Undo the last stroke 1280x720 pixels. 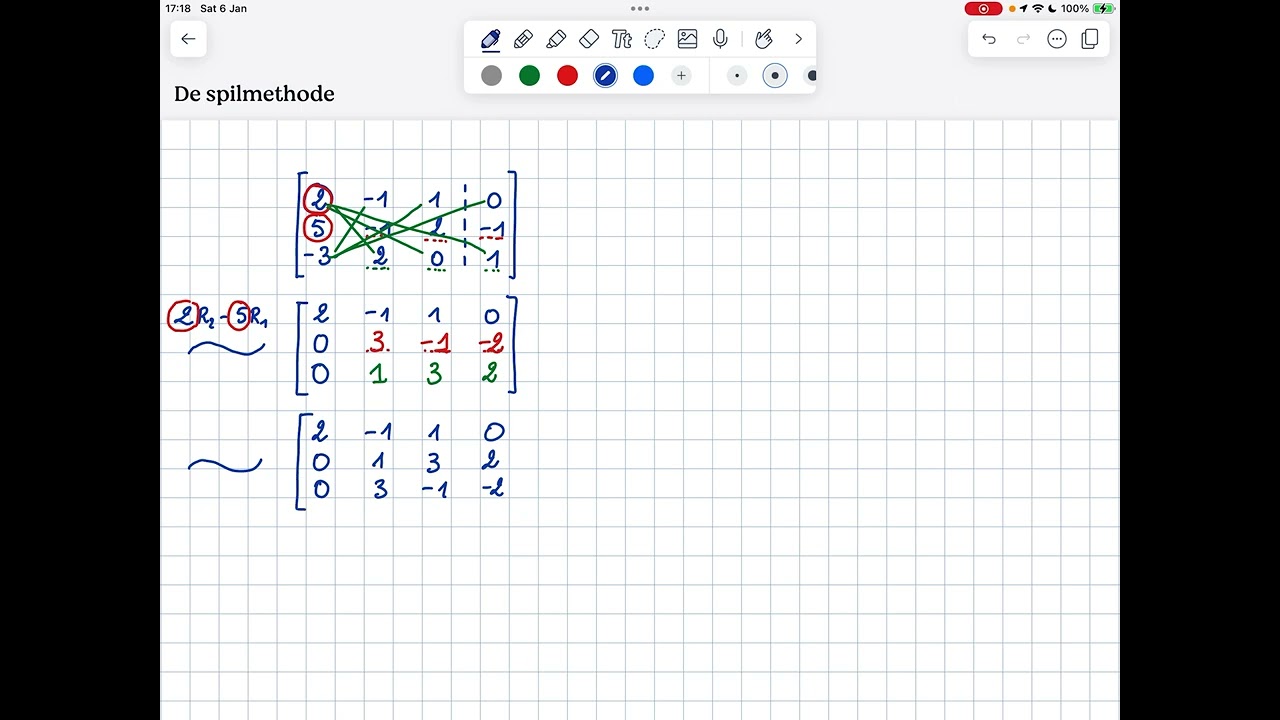click(989, 39)
